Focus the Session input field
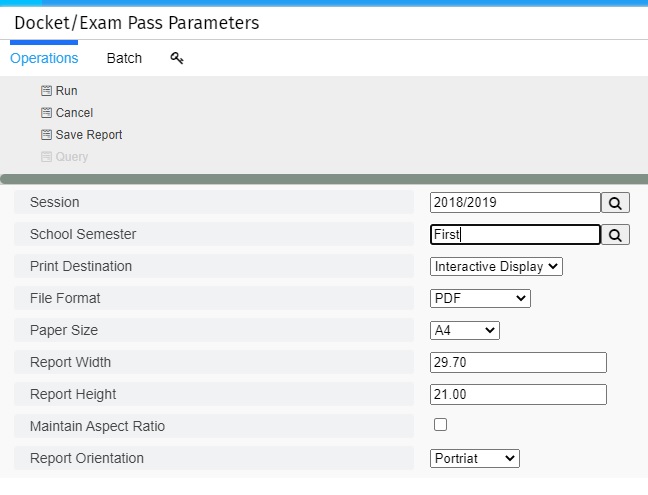648x495 pixels. (515, 202)
